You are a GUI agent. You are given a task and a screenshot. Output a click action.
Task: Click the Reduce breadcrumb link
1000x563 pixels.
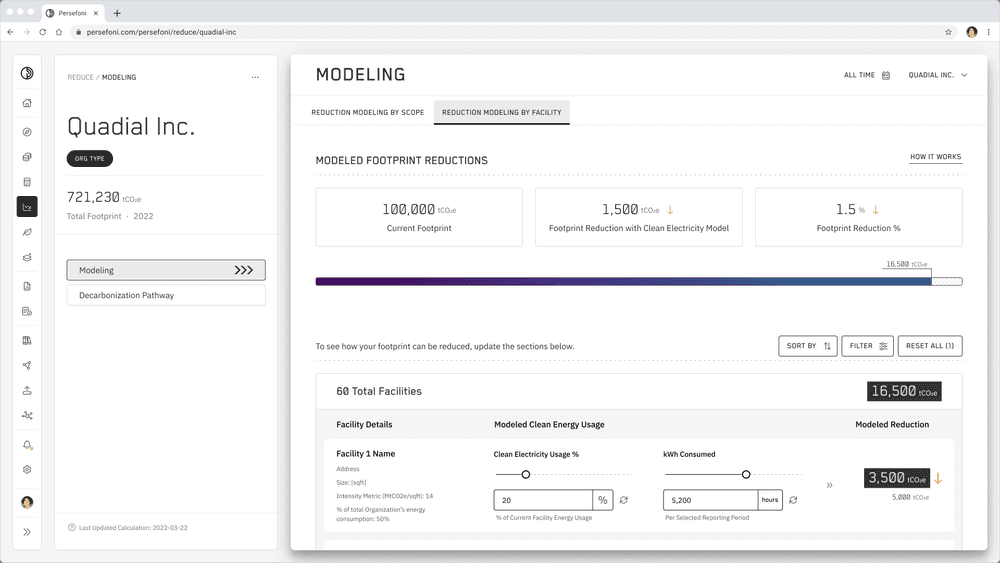pyautogui.click(x=80, y=77)
